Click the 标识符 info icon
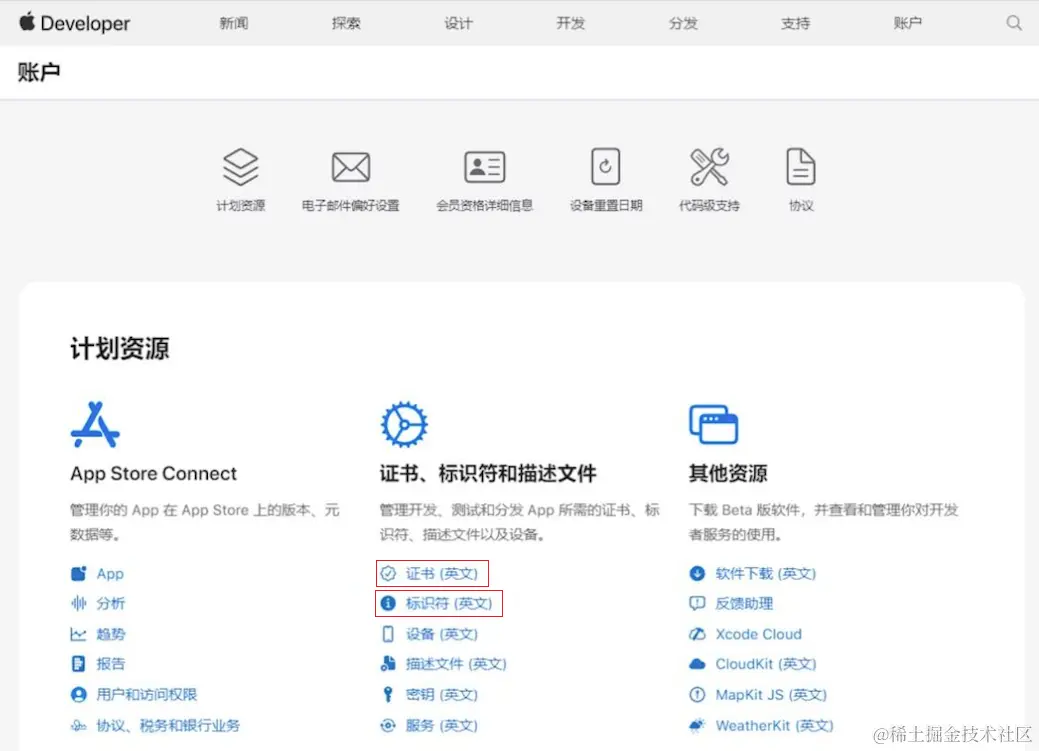 click(x=388, y=603)
